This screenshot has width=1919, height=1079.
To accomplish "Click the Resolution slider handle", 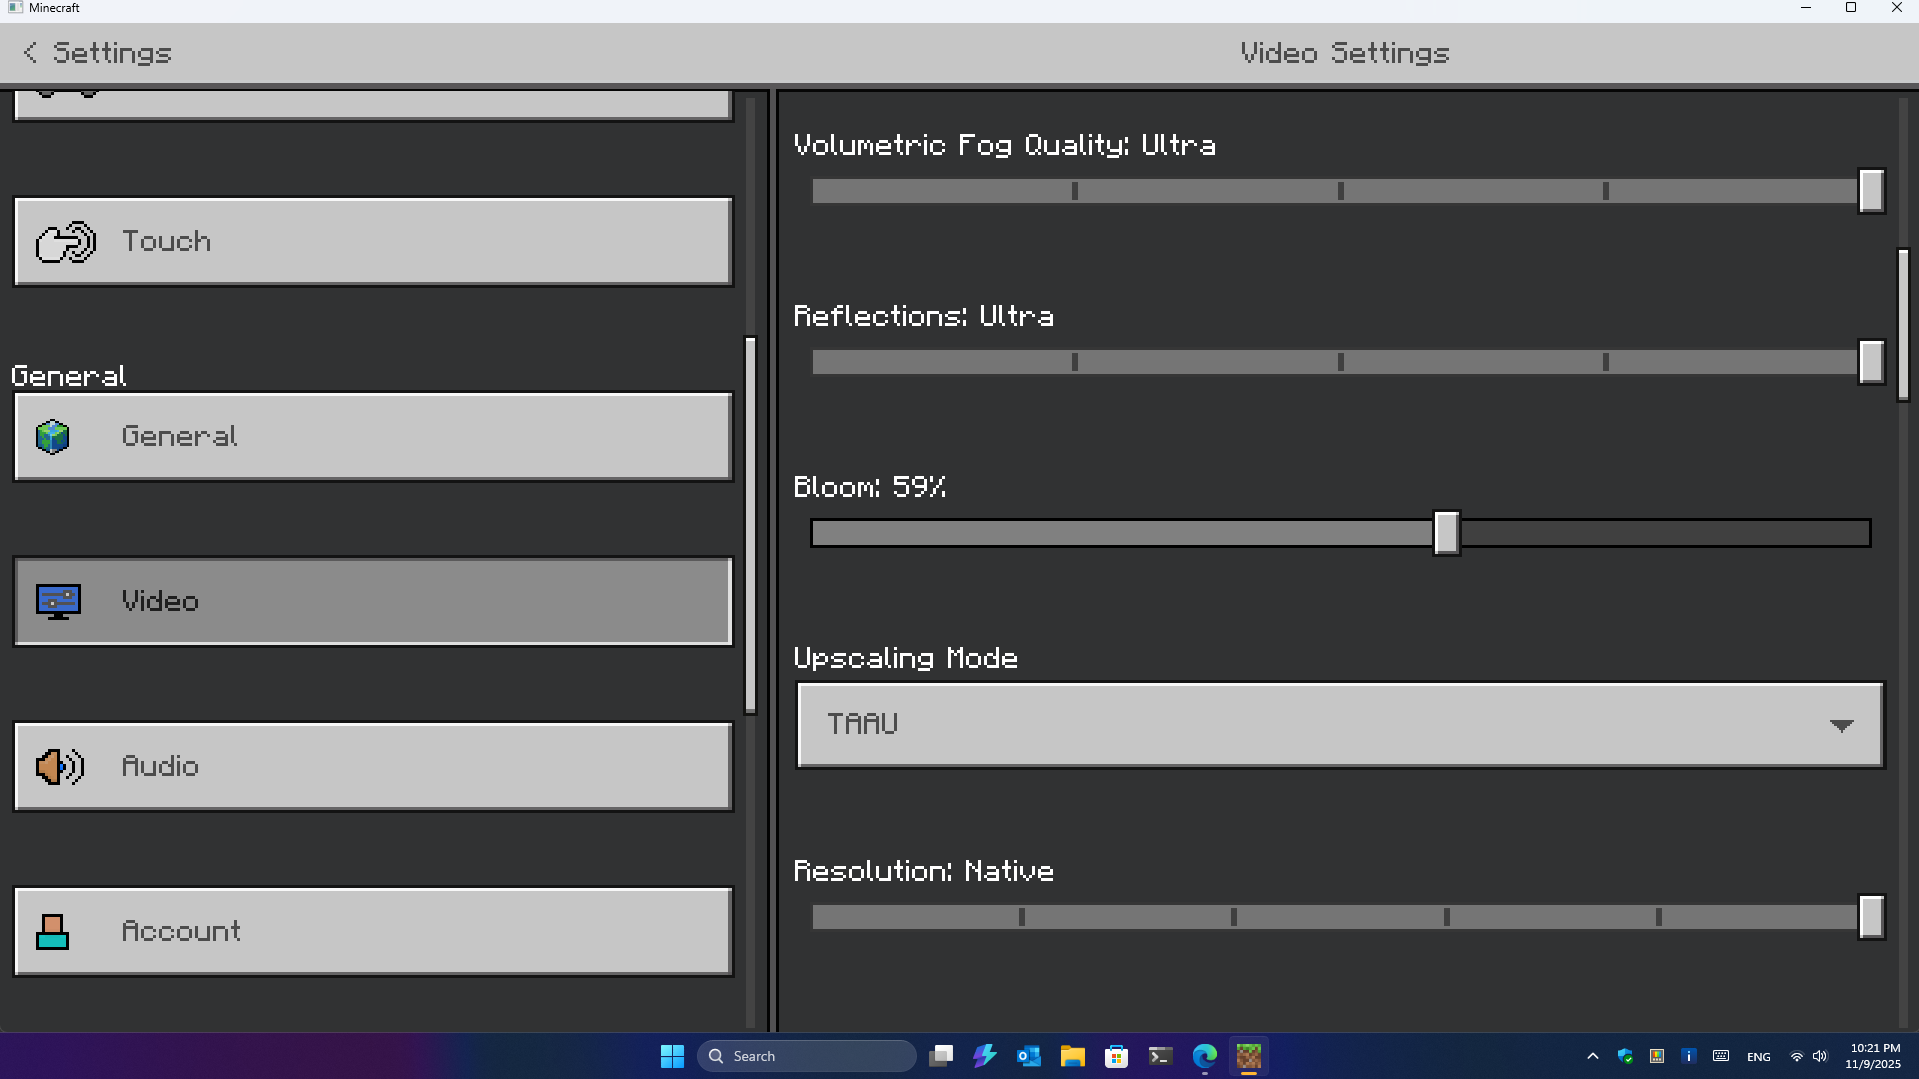I will [1871, 917].
